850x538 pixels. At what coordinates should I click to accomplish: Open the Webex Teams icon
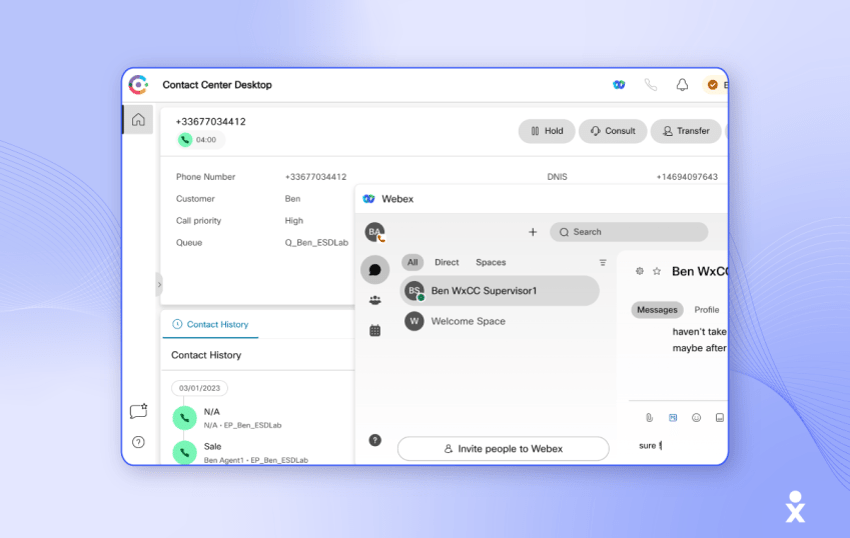click(x=375, y=300)
